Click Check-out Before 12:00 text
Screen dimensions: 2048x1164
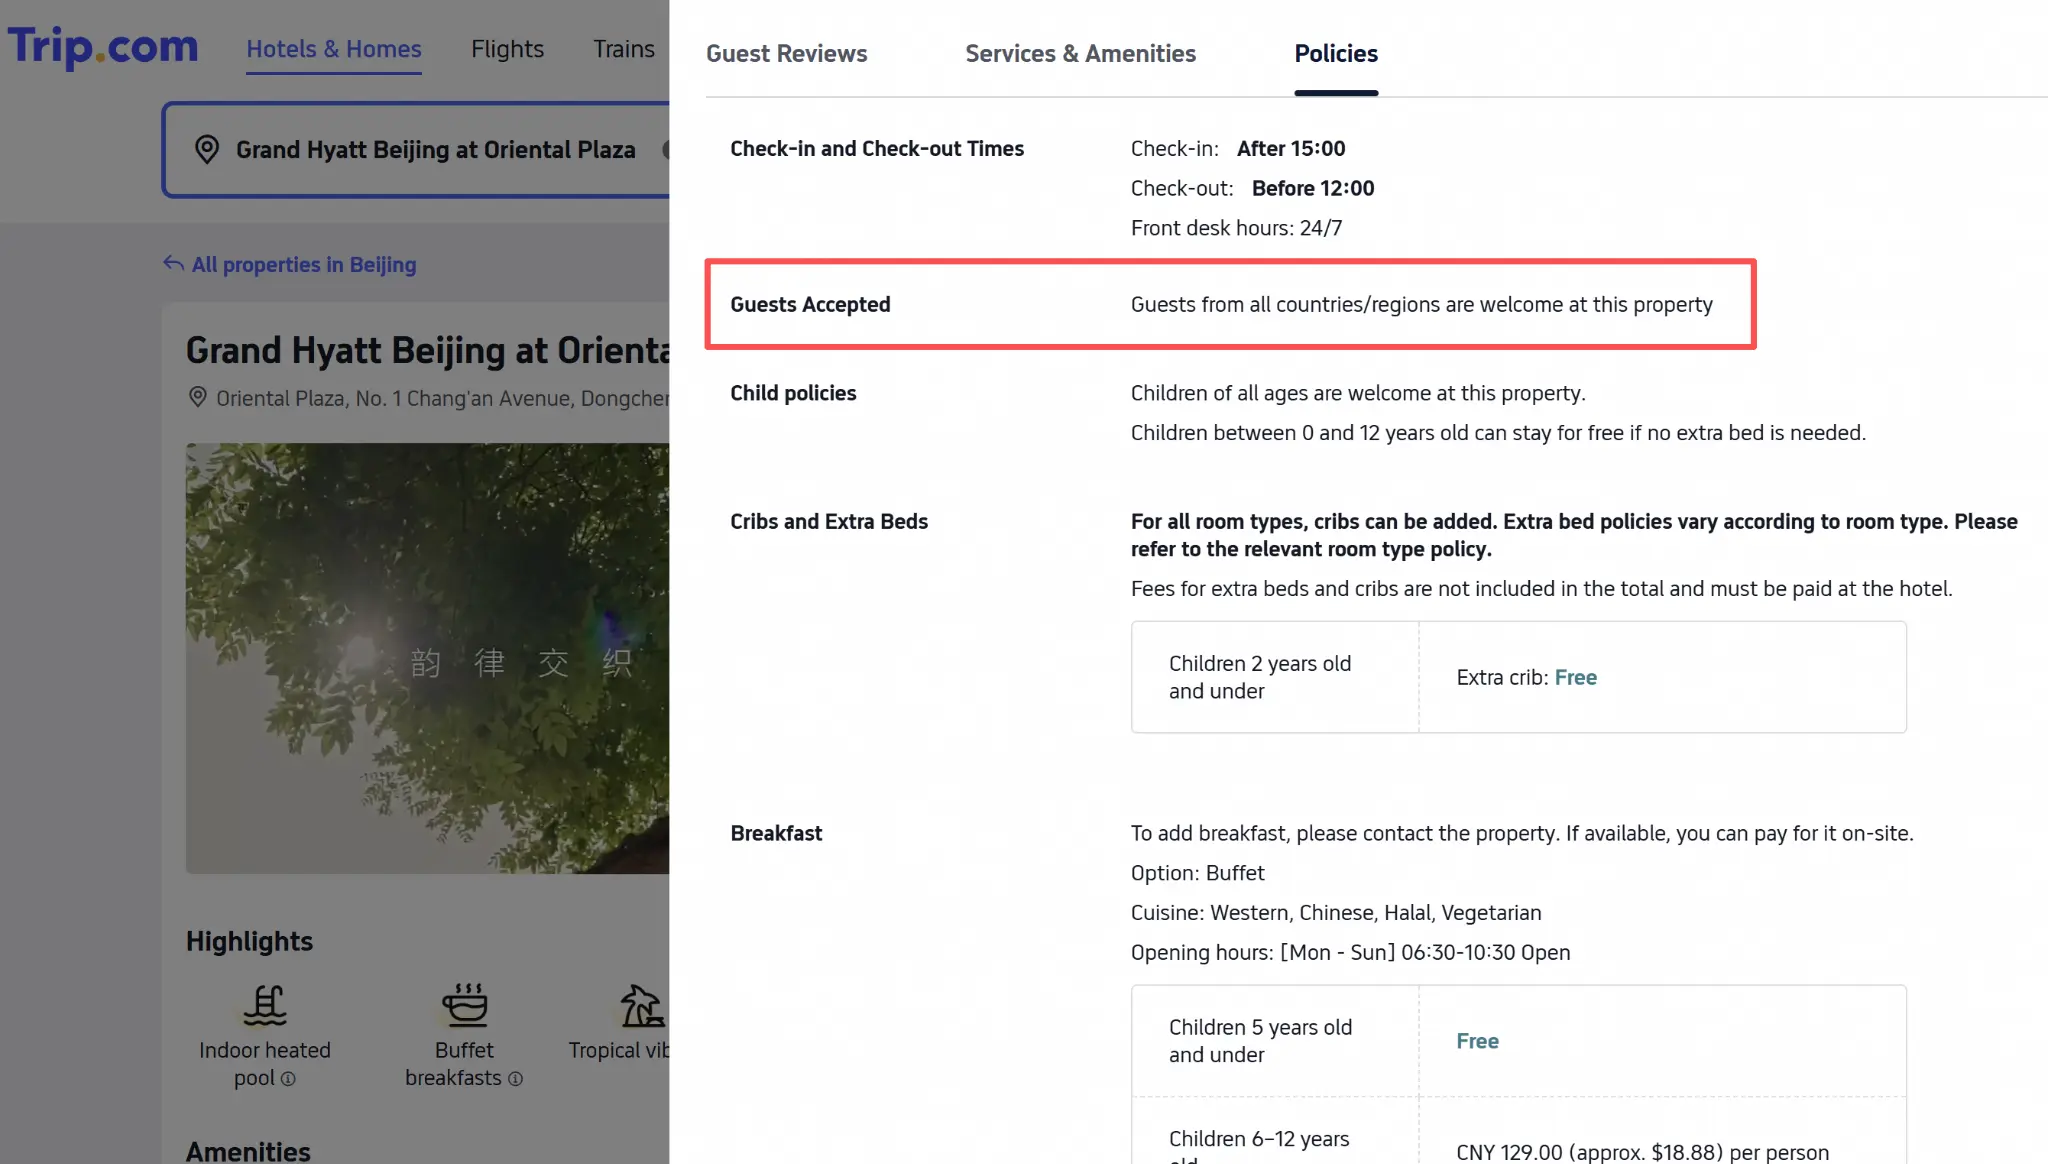click(x=1252, y=188)
